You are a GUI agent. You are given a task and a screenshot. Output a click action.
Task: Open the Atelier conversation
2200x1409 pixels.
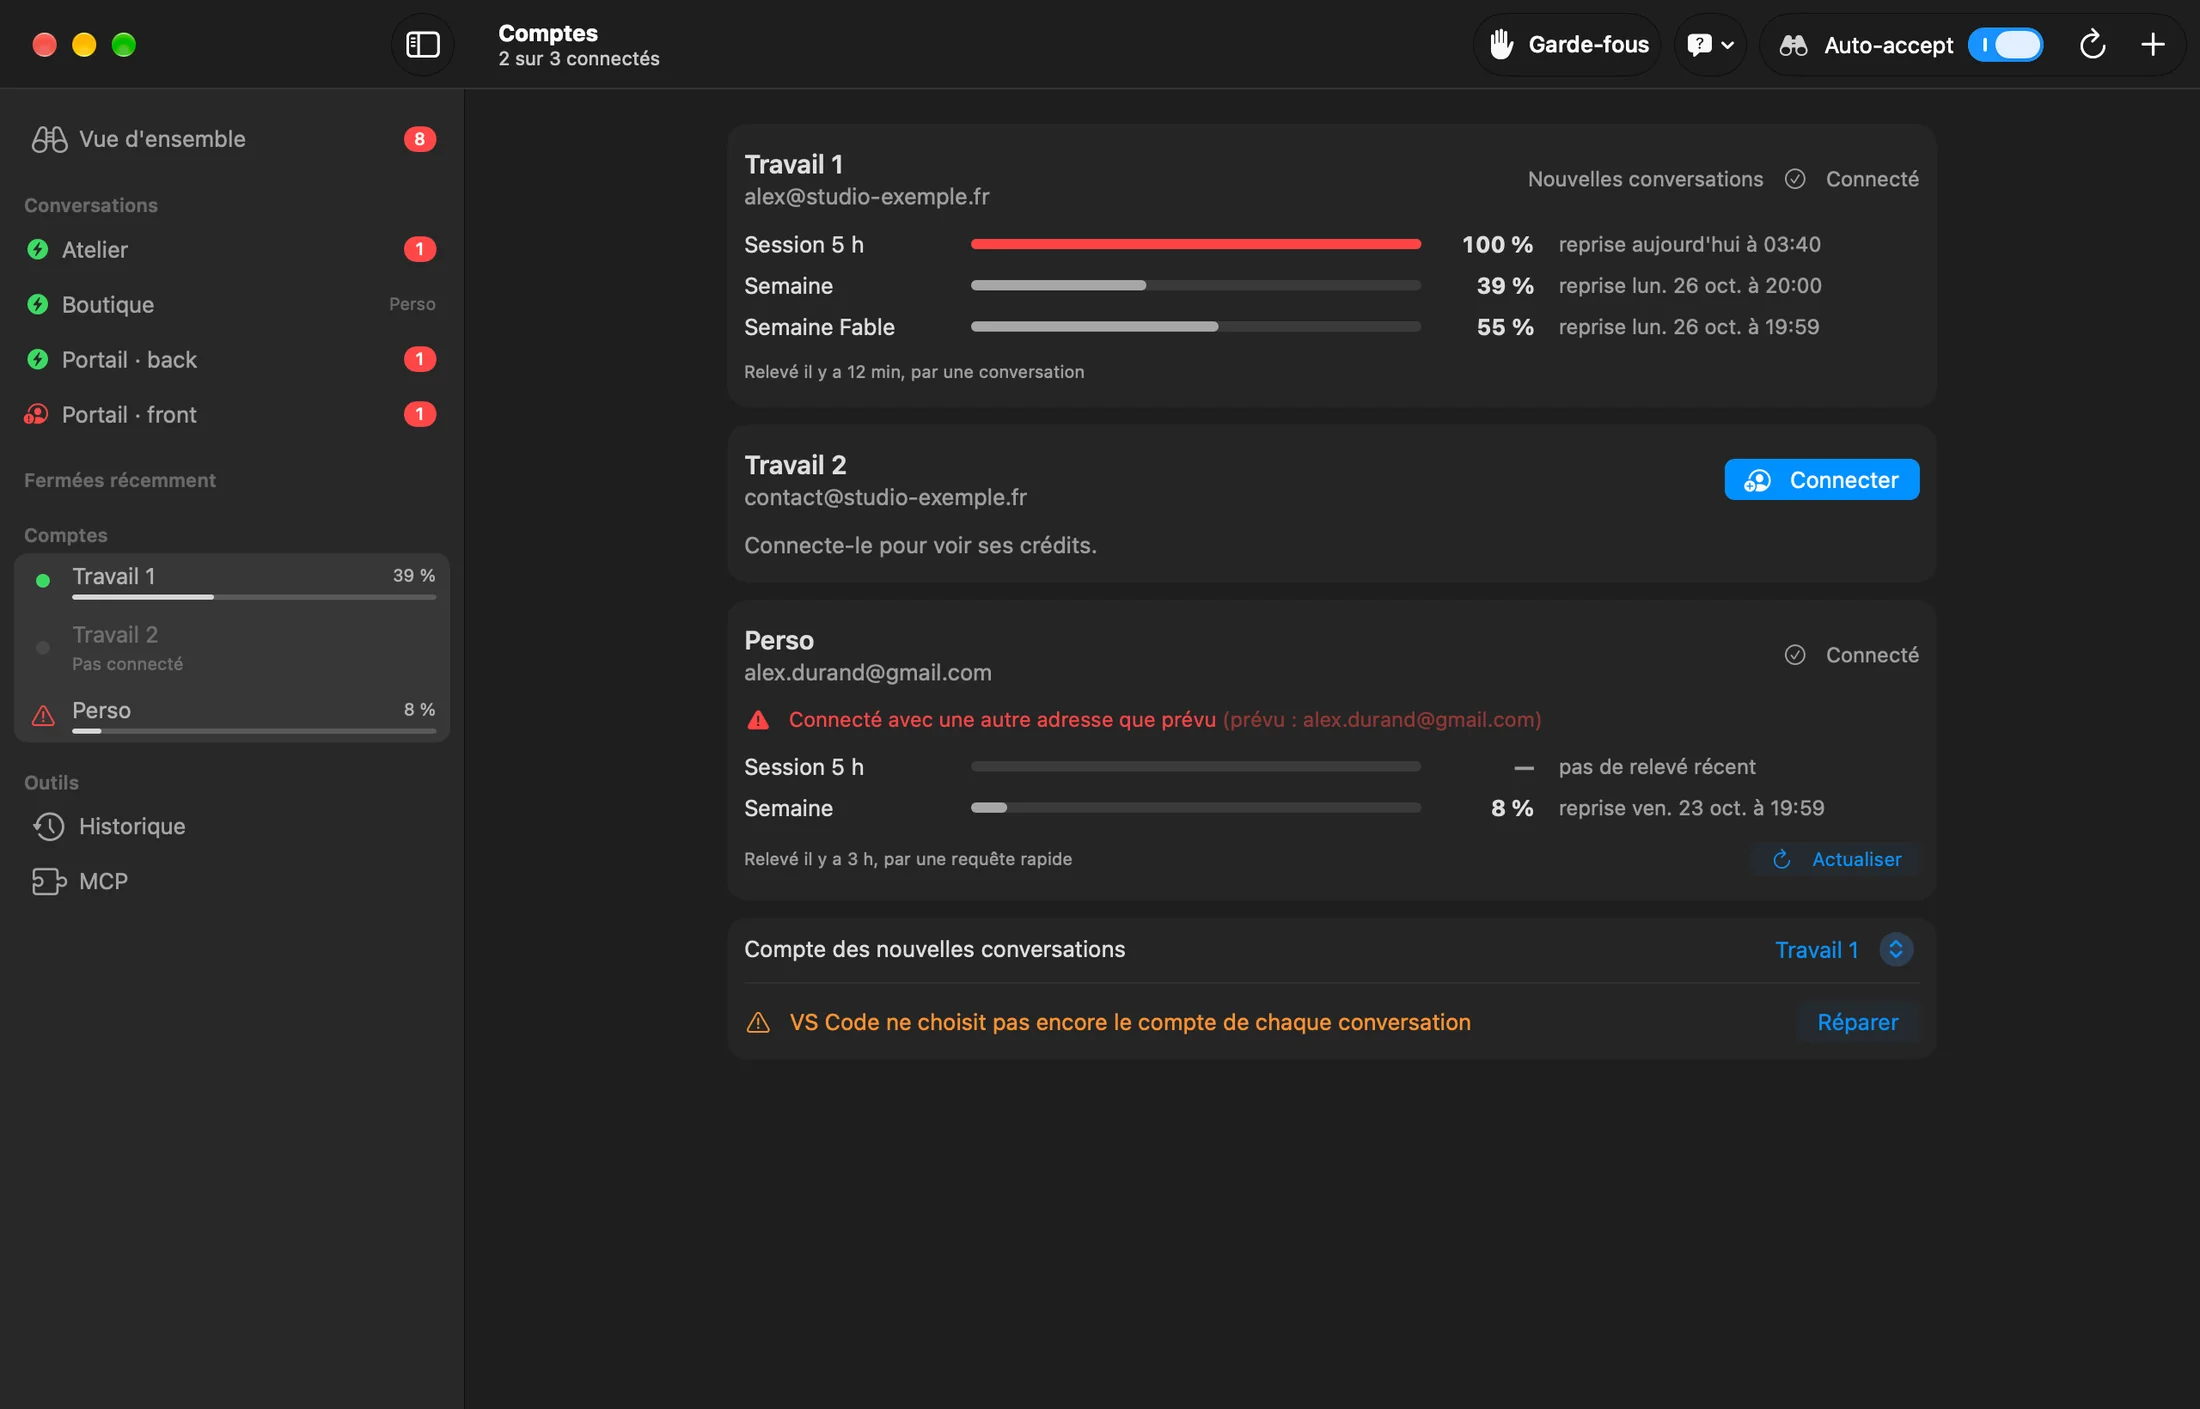[232, 249]
